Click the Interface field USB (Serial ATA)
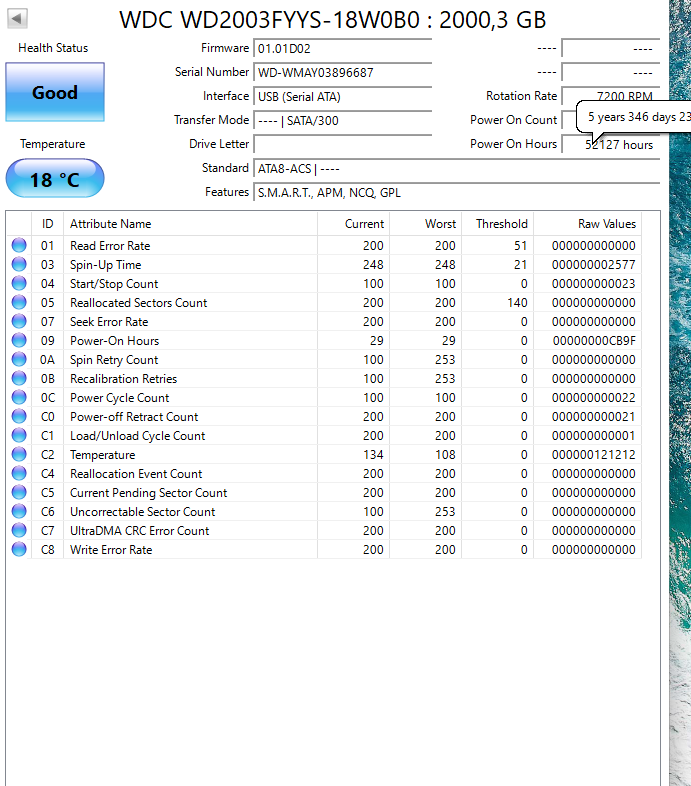This screenshot has width=691, height=786. (x=342, y=97)
